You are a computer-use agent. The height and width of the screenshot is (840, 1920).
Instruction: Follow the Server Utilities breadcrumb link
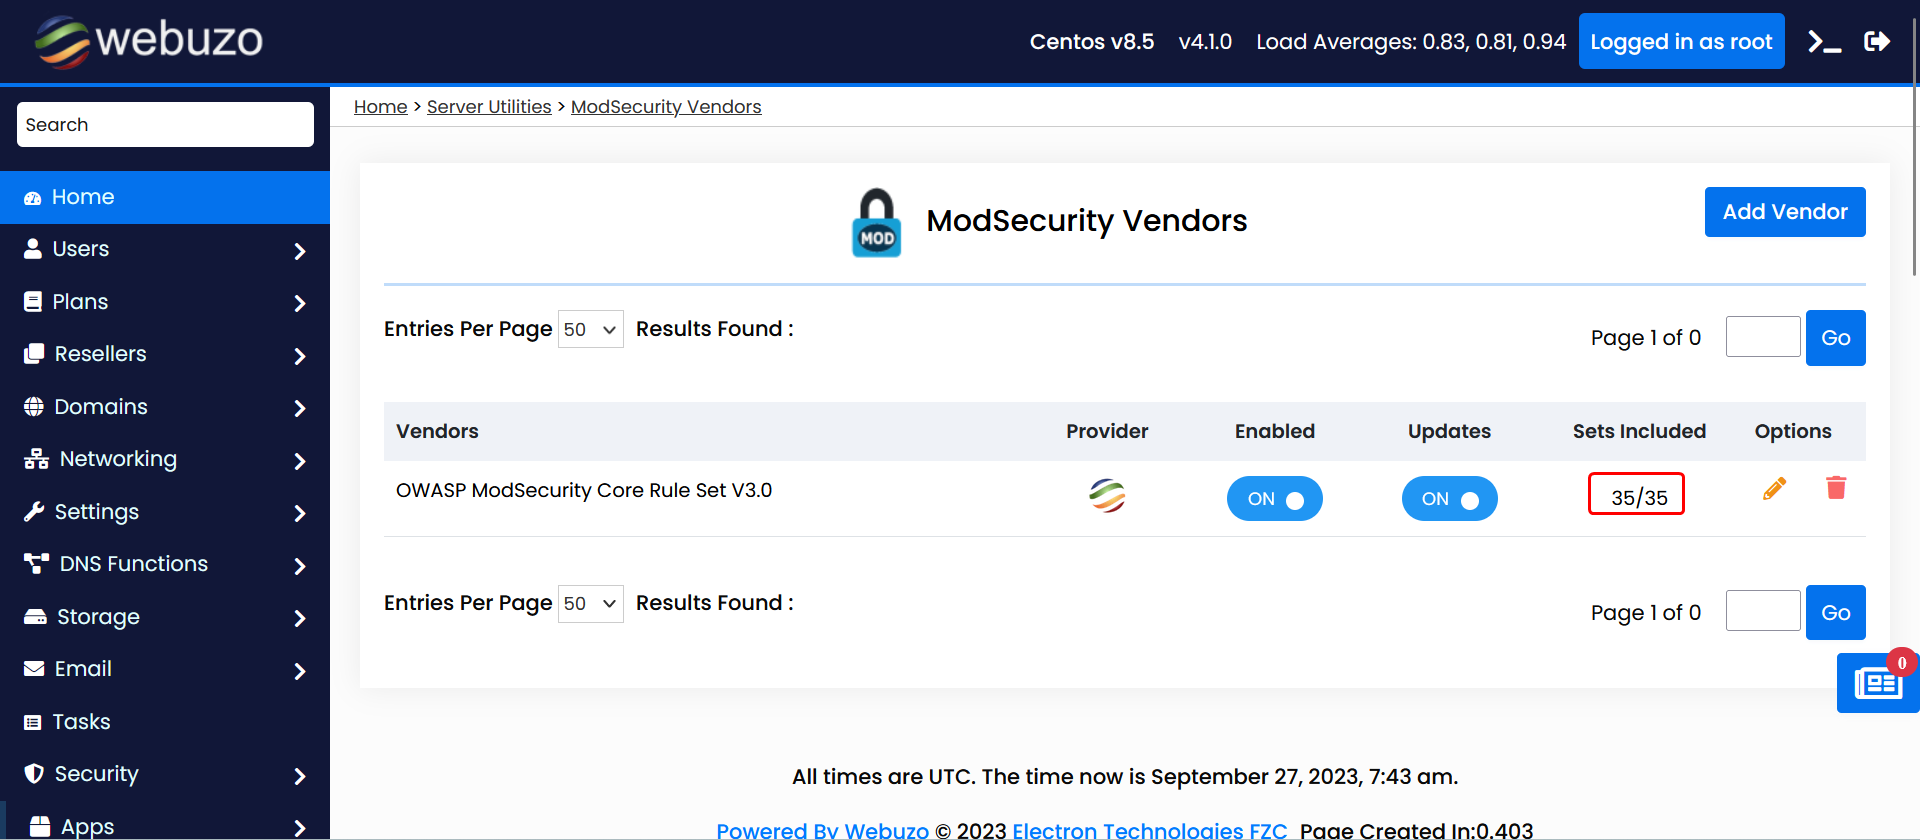coord(489,107)
